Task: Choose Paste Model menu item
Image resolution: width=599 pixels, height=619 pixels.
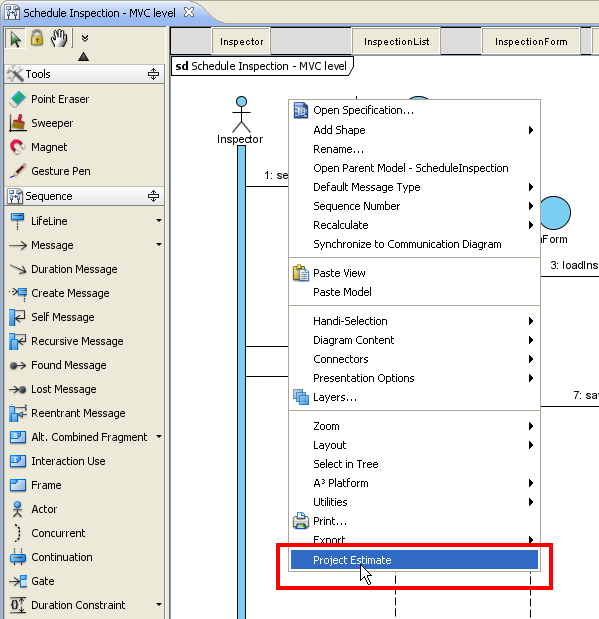Action: point(415,292)
